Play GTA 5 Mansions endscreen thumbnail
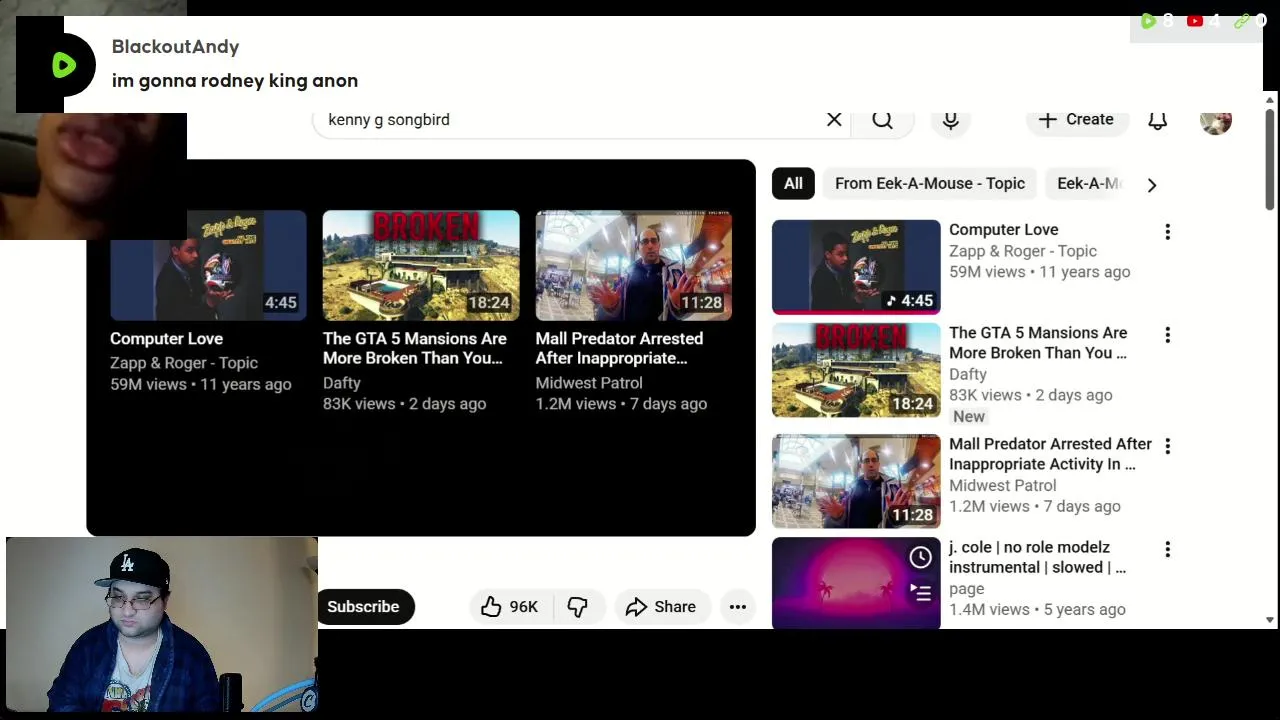1280x720 pixels. (421, 266)
